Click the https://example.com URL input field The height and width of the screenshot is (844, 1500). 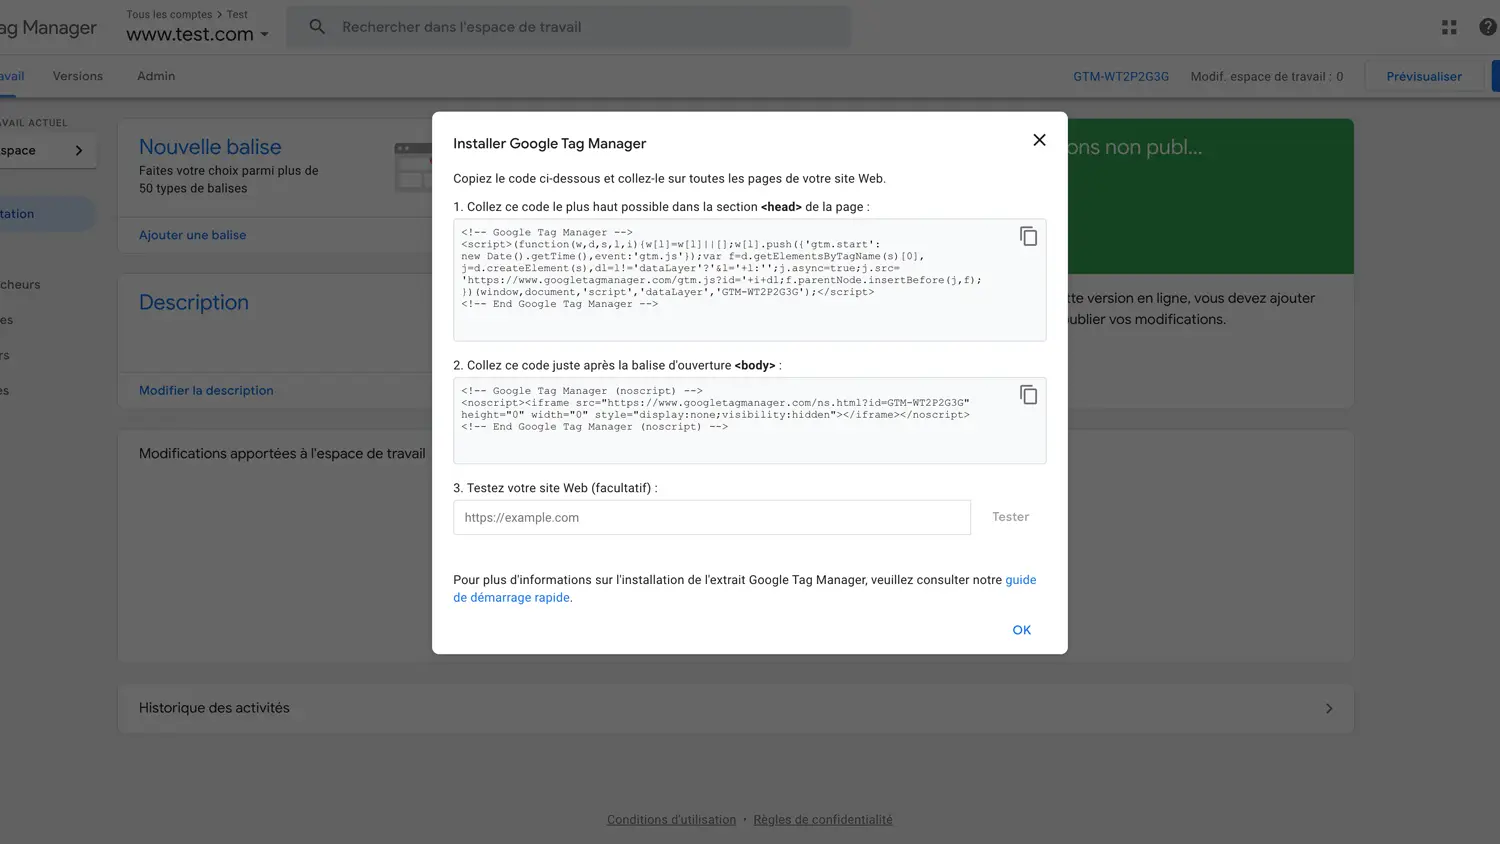(711, 517)
